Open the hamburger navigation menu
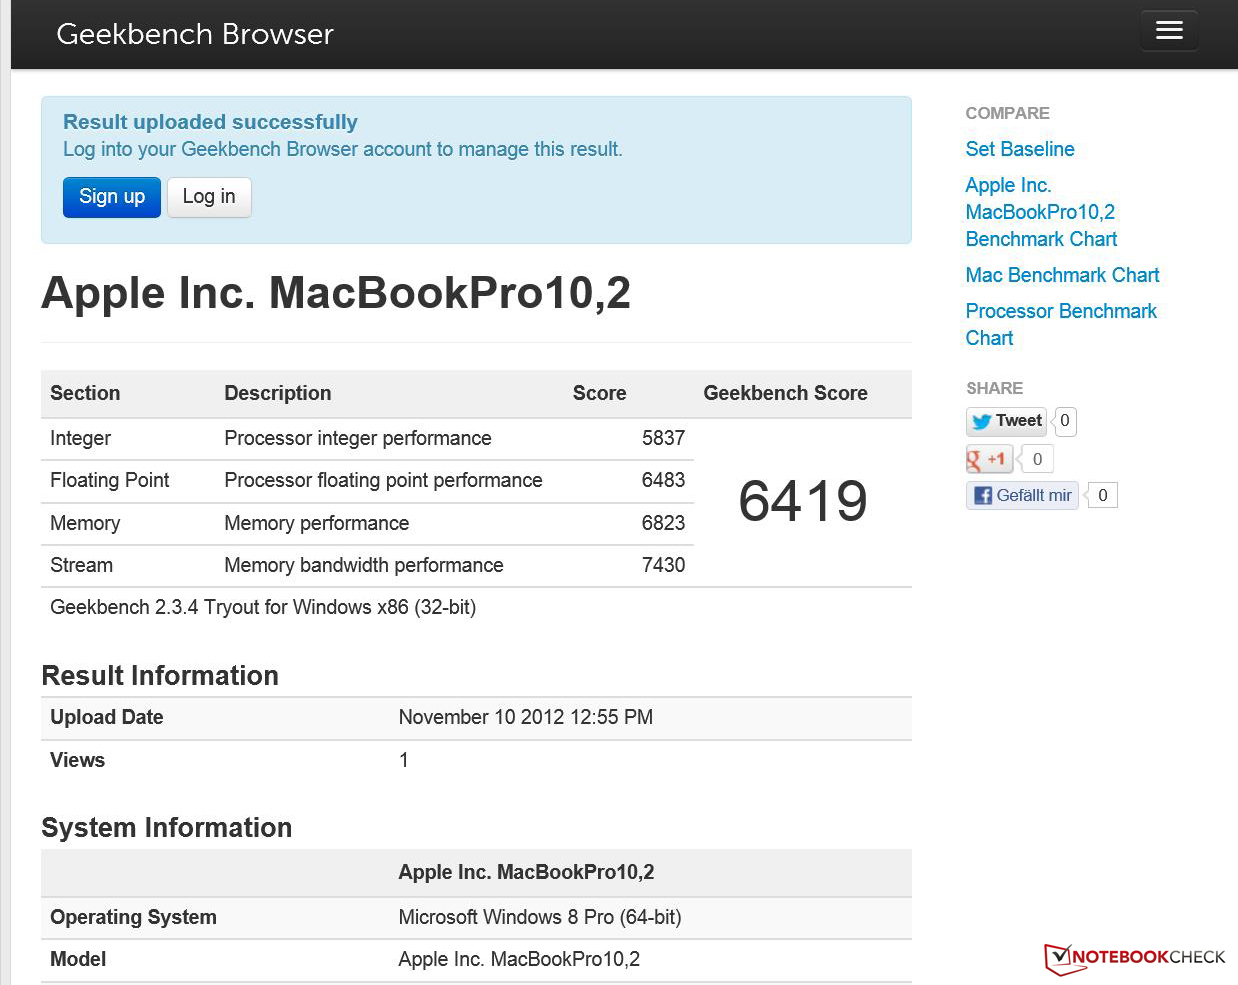This screenshot has height=985, width=1238. [x=1169, y=30]
